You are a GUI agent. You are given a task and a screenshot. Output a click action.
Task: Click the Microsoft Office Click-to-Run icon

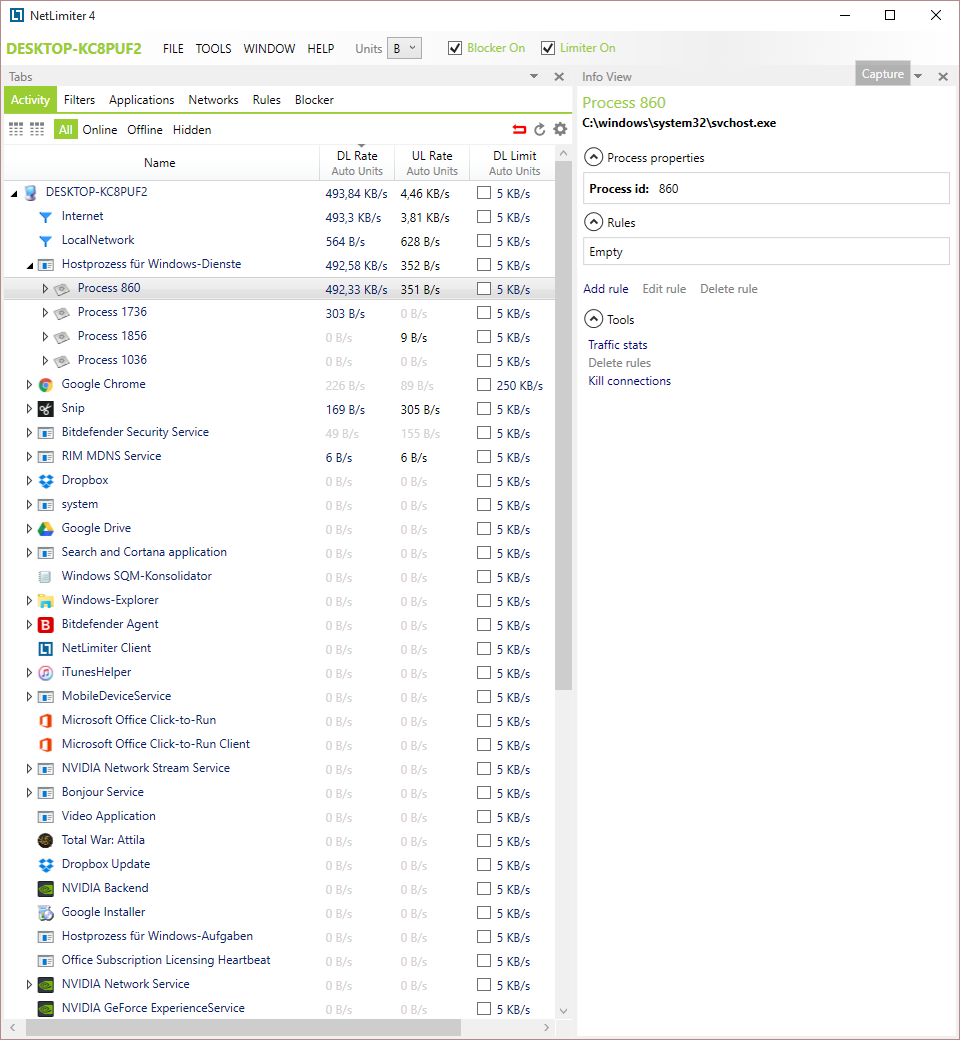click(x=45, y=720)
